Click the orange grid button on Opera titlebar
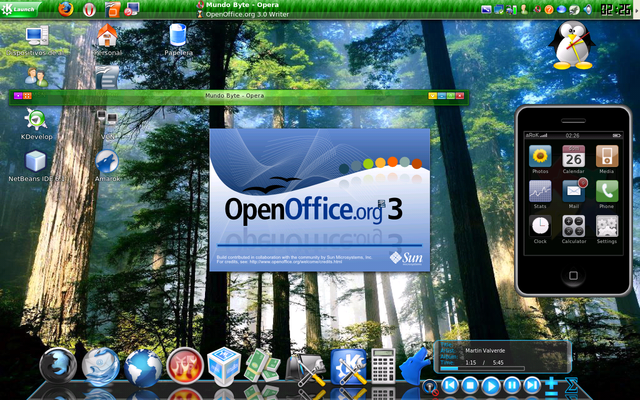640x400 pixels. click(27, 96)
